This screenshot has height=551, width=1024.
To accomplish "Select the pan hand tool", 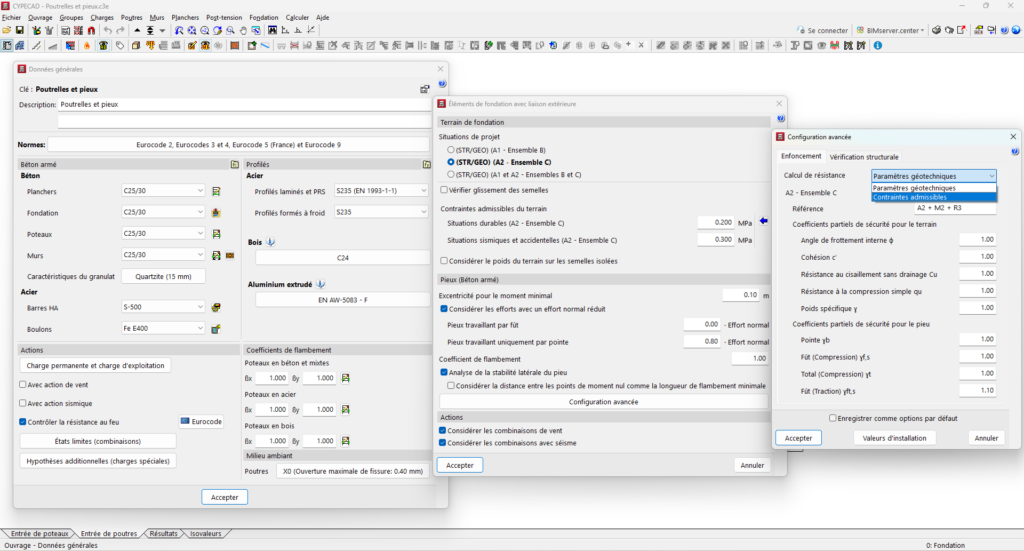I will 243,30.
